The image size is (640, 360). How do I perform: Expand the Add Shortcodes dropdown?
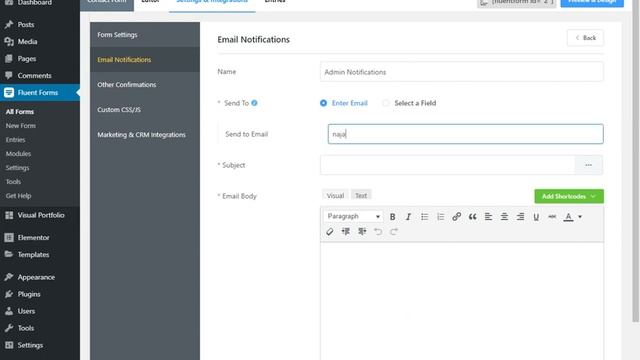coord(569,196)
